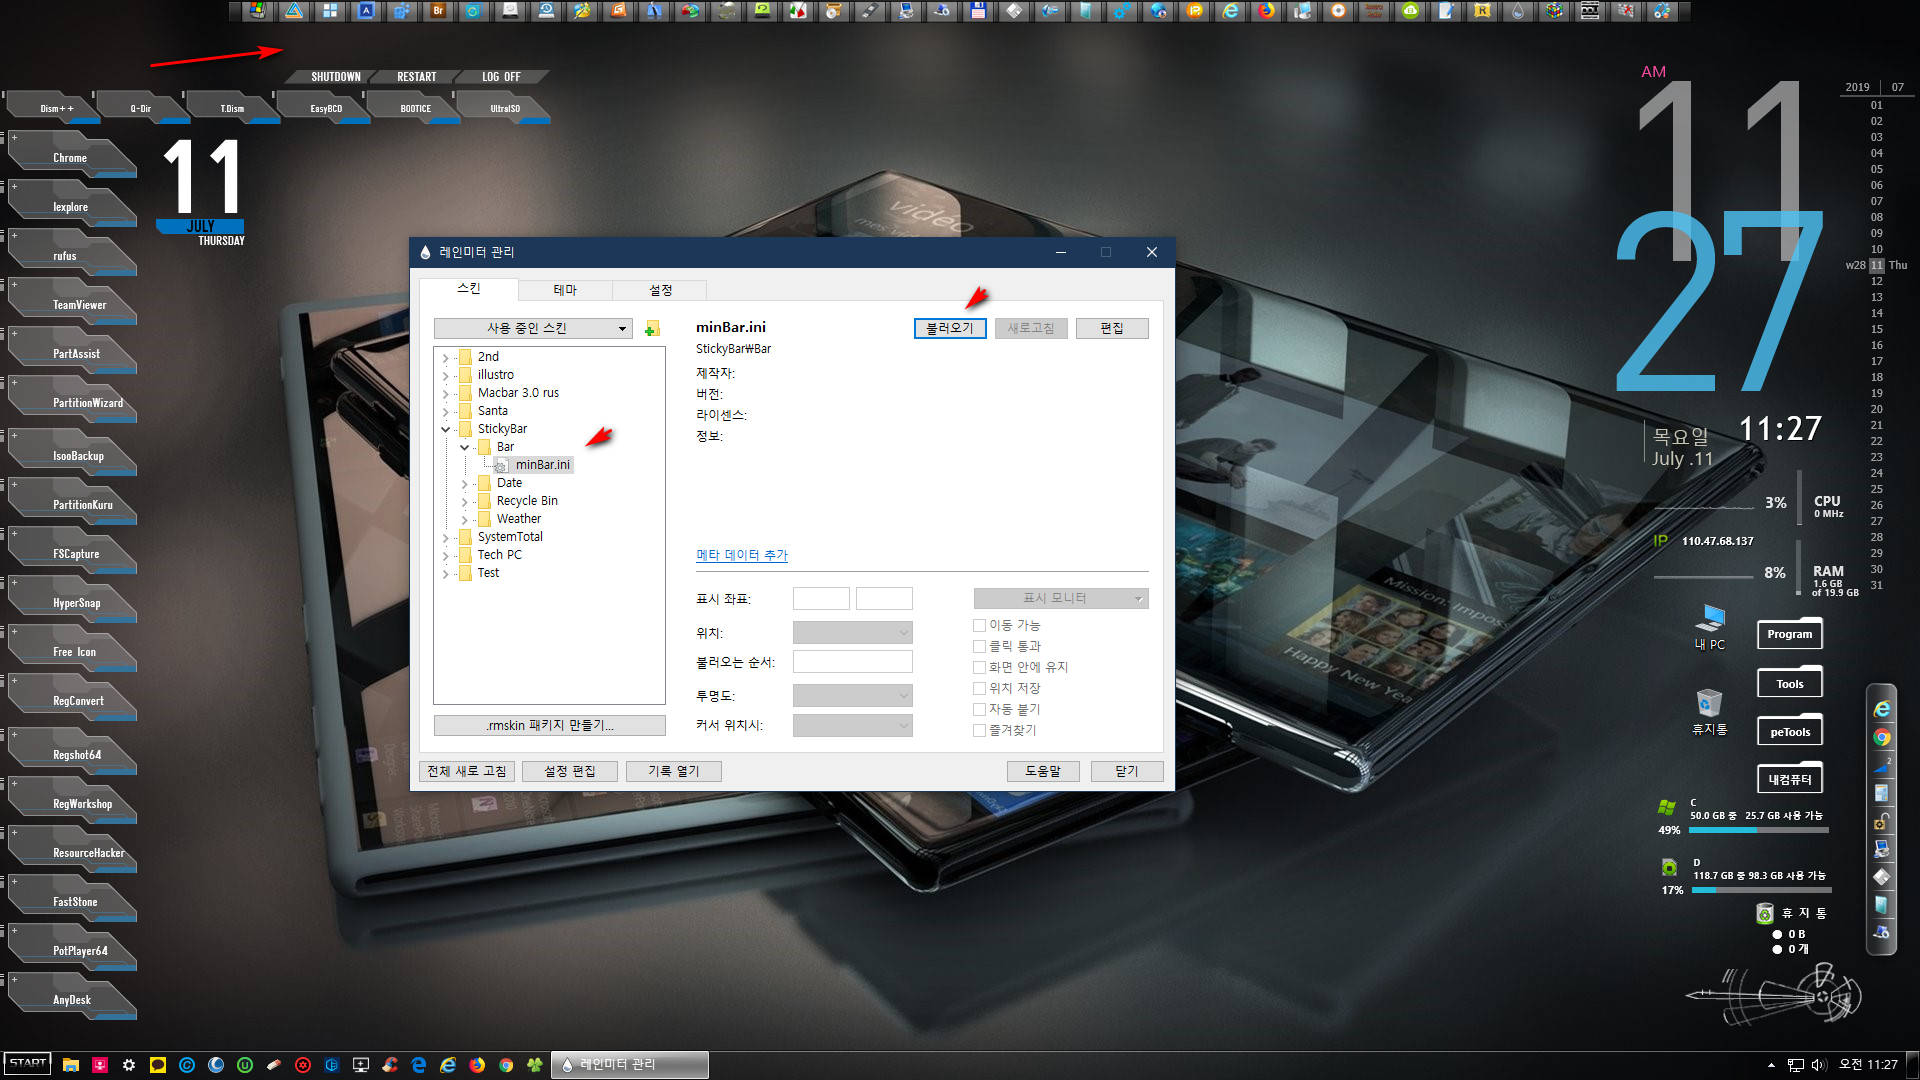
Task: Click the 설정 편집 button
Action: [569, 771]
